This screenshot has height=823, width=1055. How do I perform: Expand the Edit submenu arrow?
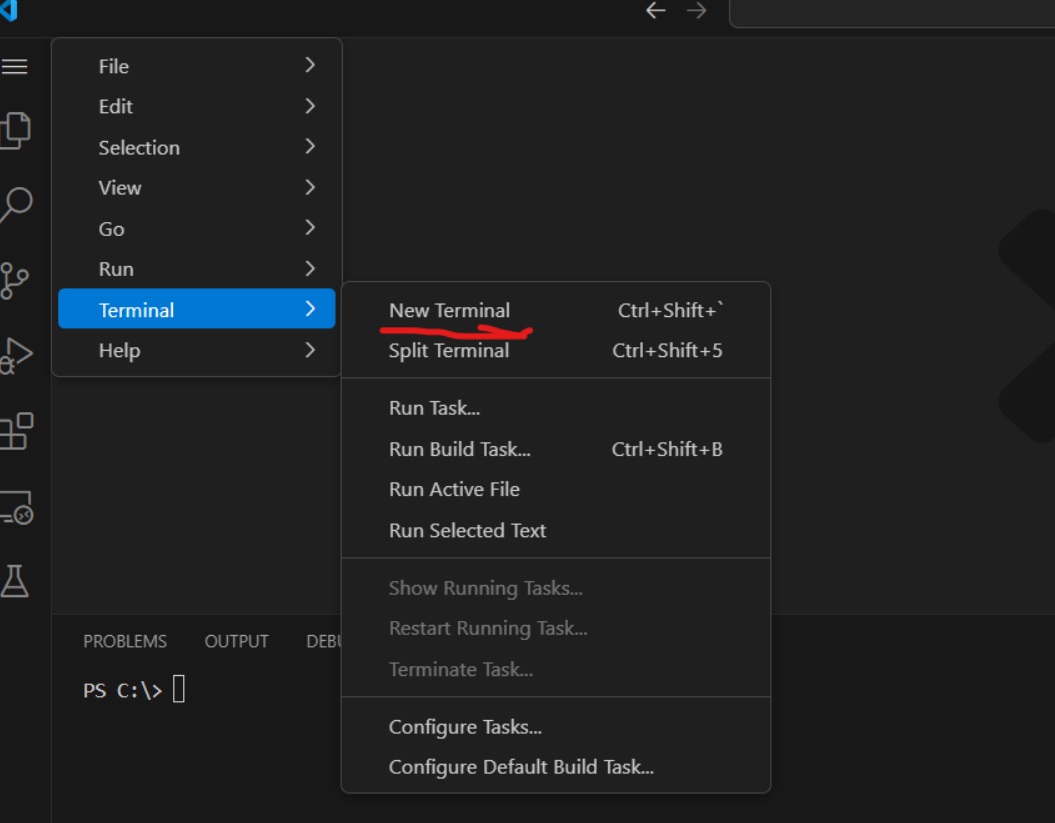click(310, 106)
